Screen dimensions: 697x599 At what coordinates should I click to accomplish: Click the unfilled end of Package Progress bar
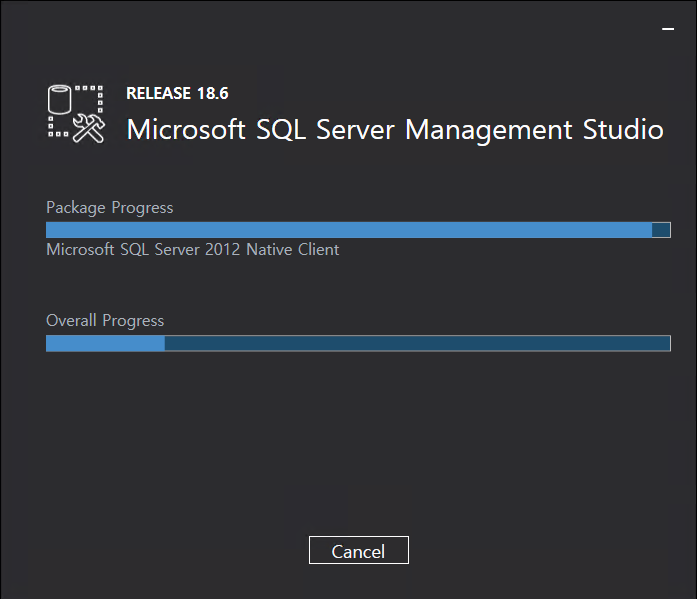pos(661,230)
